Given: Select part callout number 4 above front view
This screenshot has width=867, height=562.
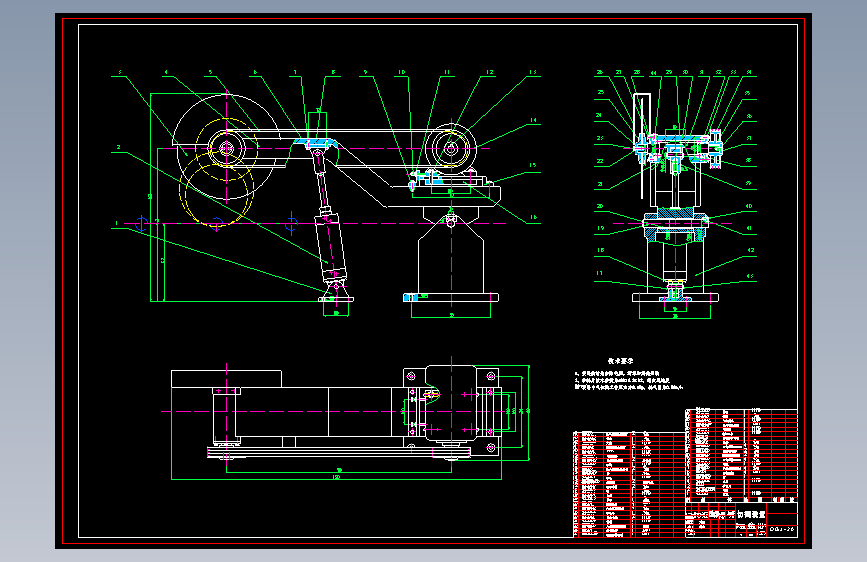Looking at the screenshot, I should (165, 72).
